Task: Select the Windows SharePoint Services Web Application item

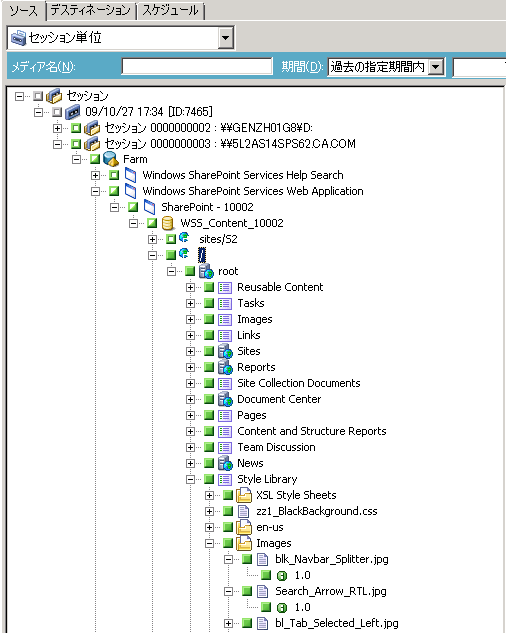Action: pos(253,191)
